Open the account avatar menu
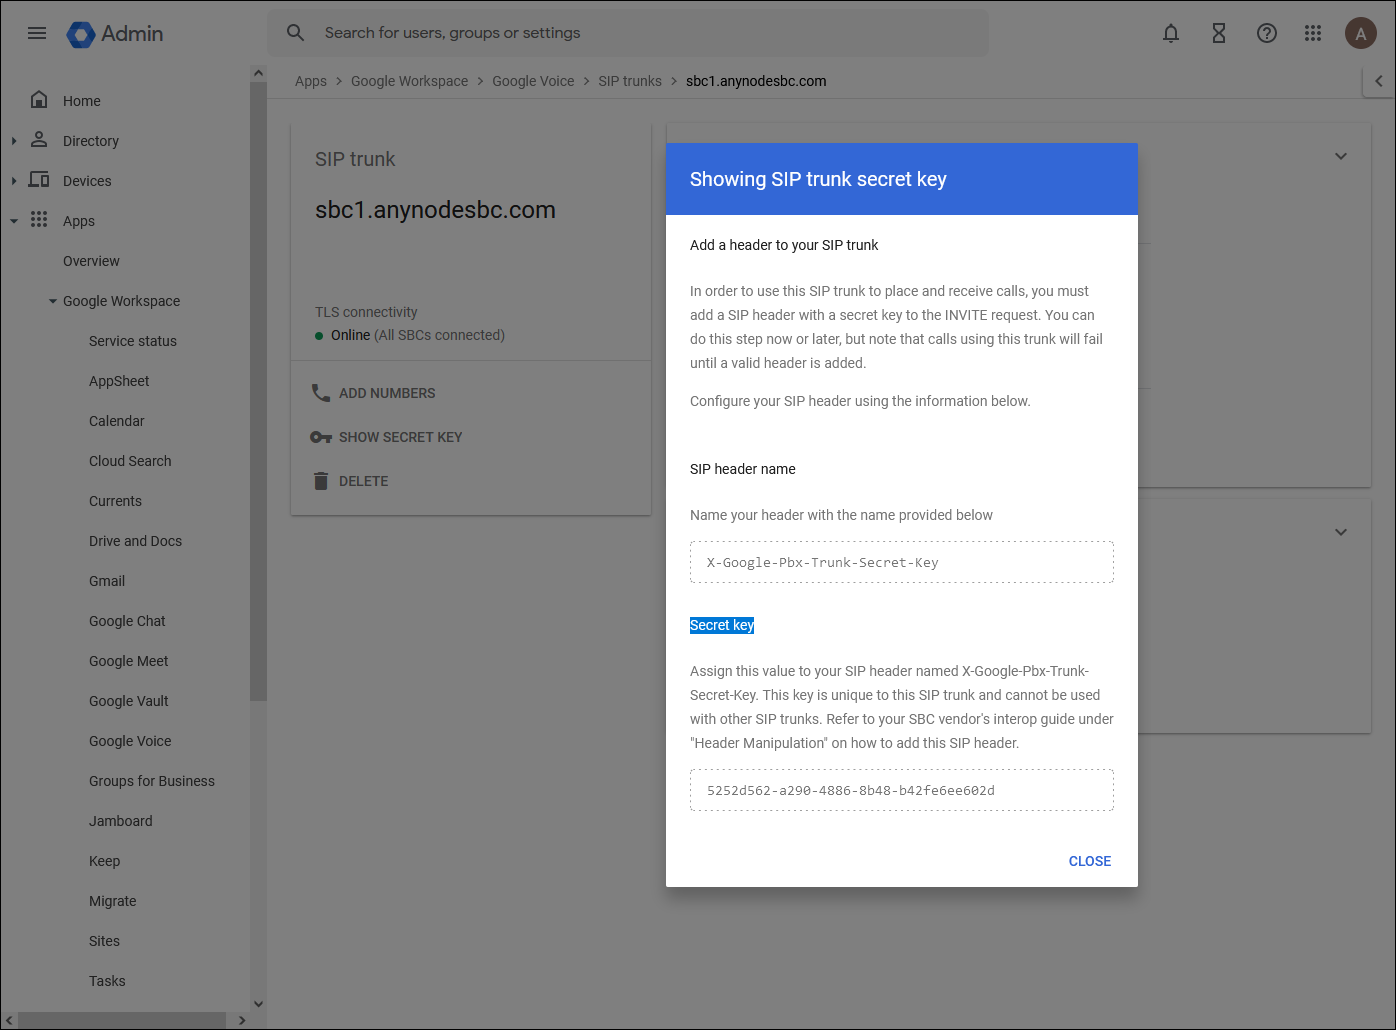 1361,33
